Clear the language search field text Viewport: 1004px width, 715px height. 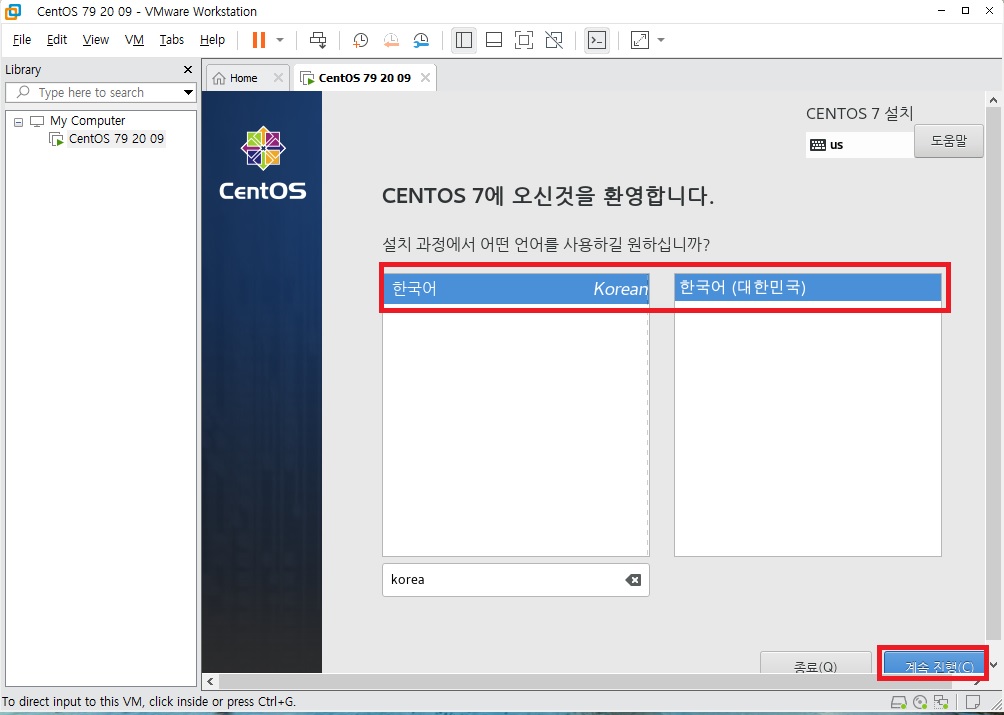[633, 580]
